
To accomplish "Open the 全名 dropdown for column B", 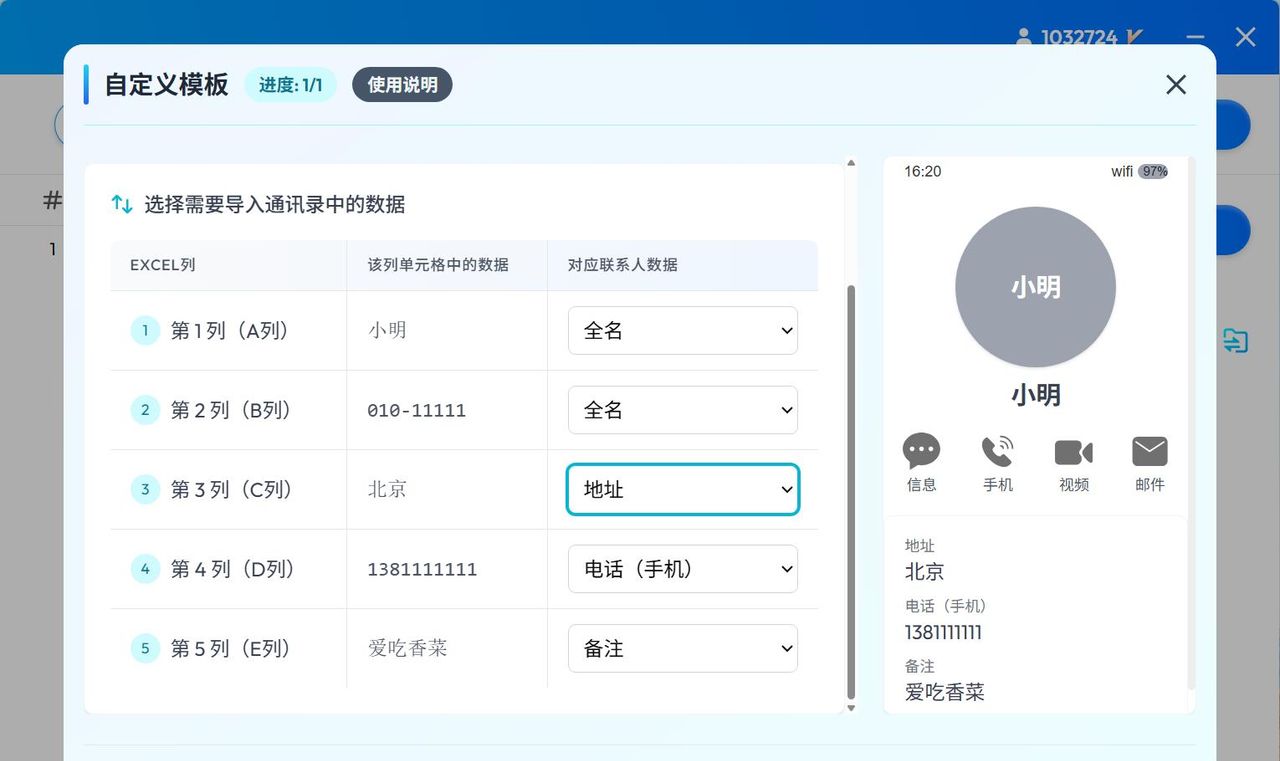I will coord(683,410).
